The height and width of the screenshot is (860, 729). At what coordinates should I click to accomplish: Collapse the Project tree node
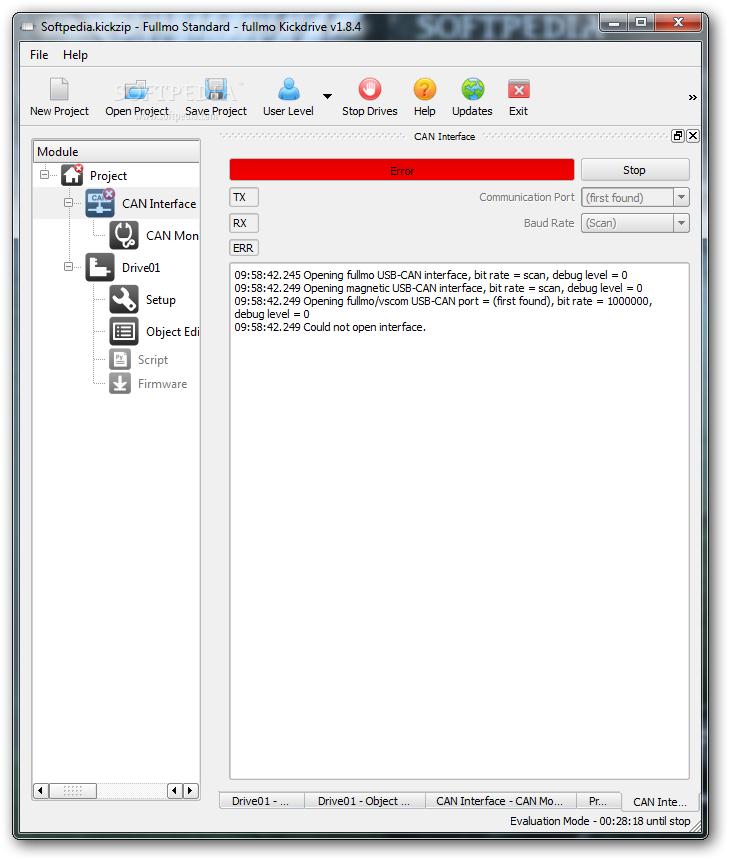click(x=44, y=175)
